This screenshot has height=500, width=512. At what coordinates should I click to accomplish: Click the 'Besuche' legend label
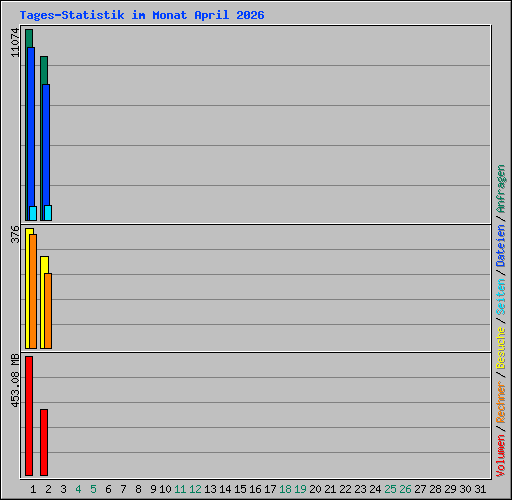click(x=501, y=348)
